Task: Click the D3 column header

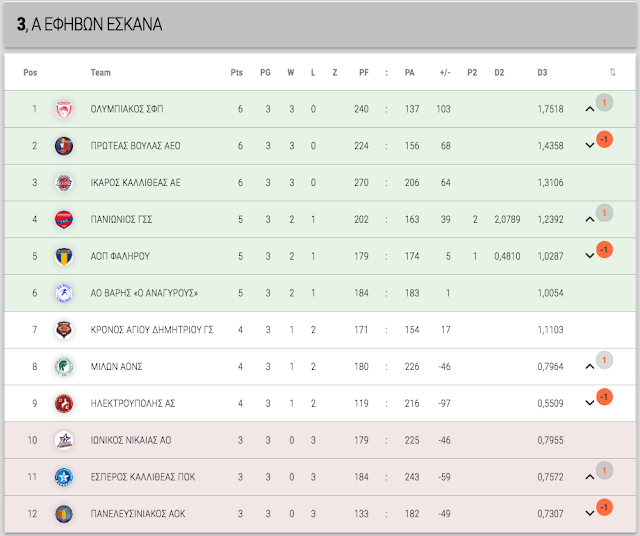Action: (542, 73)
